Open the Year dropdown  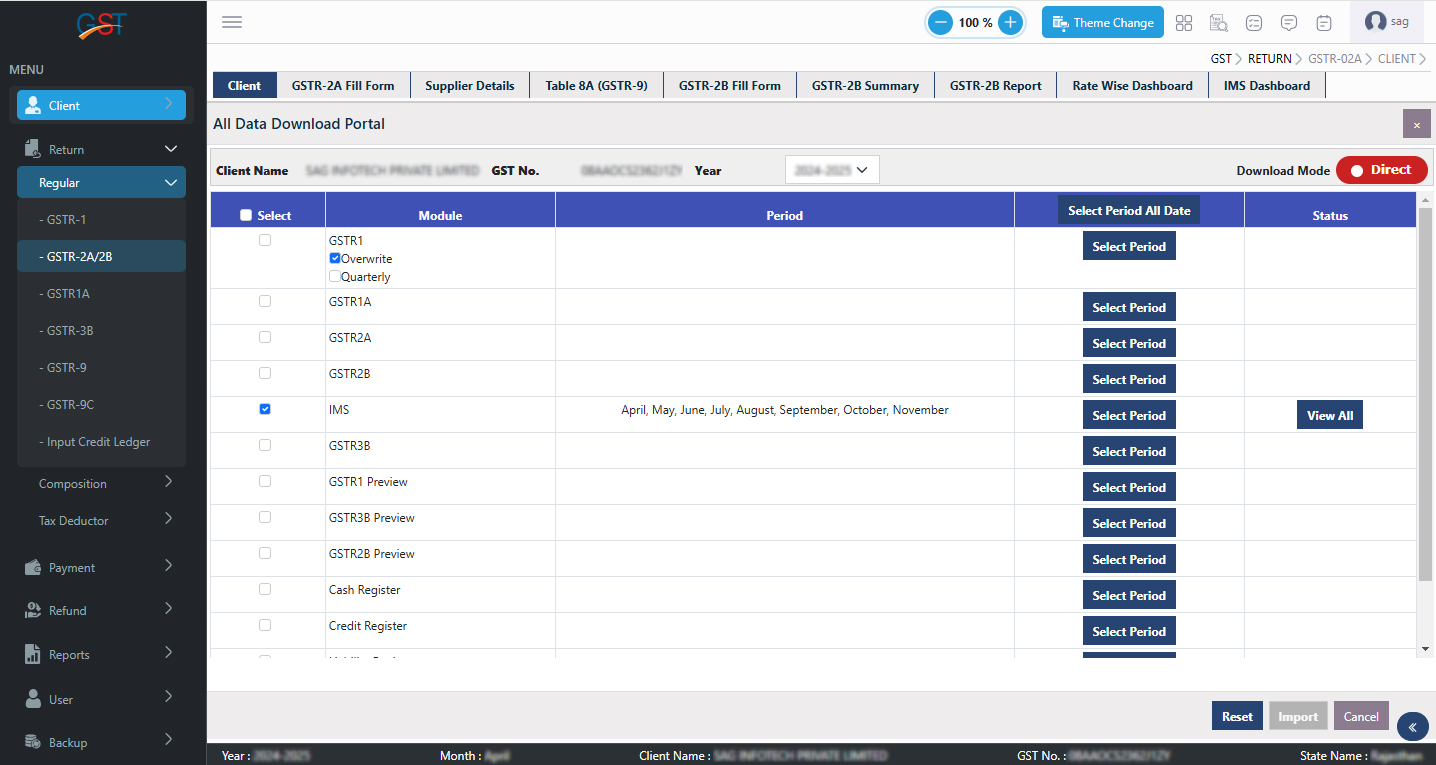pyautogui.click(x=832, y=170)
